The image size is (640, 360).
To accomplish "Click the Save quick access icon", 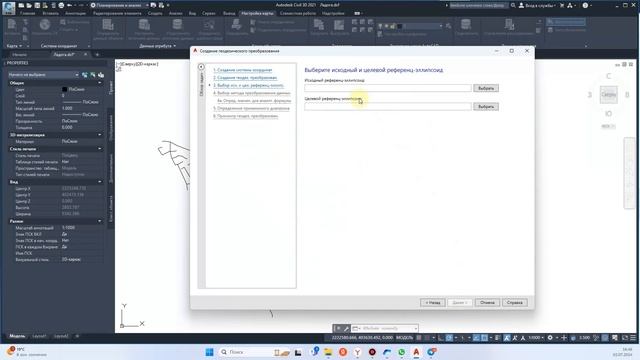I will pos(37,5).
